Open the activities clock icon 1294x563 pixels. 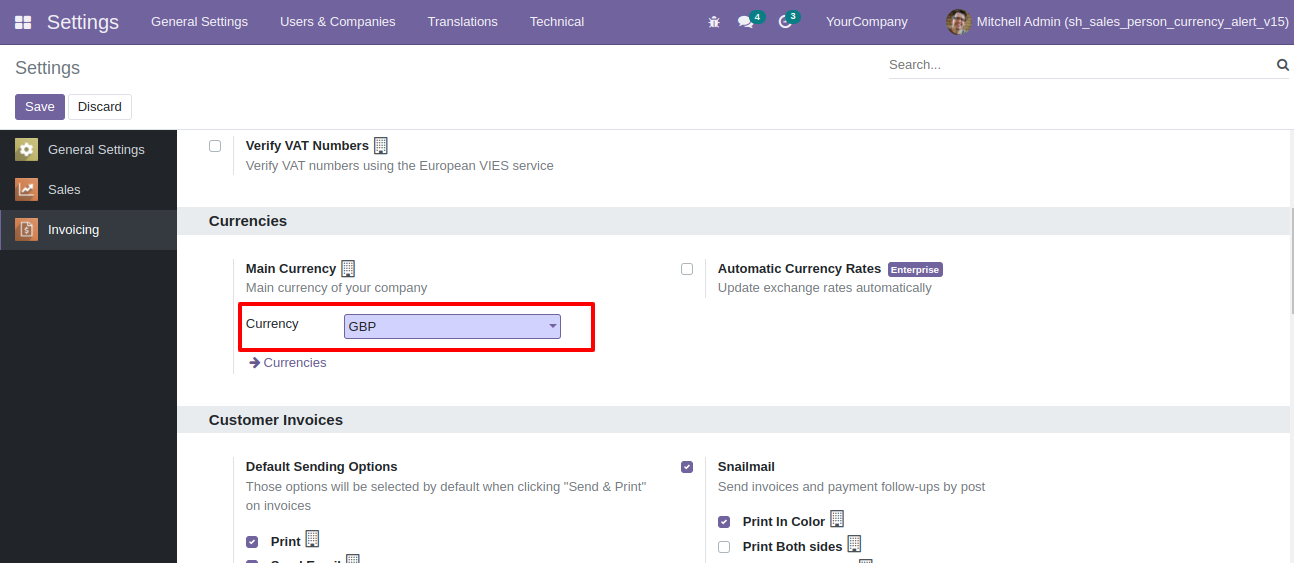[785, 22]
